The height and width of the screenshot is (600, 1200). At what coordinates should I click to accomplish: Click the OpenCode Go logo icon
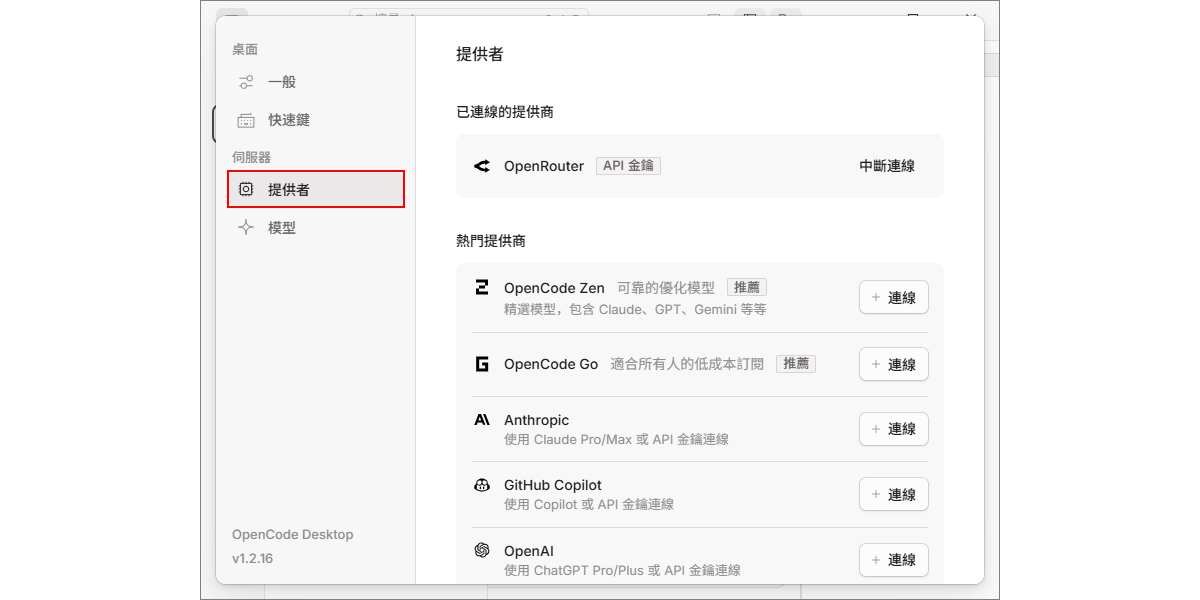click(482, 364)
